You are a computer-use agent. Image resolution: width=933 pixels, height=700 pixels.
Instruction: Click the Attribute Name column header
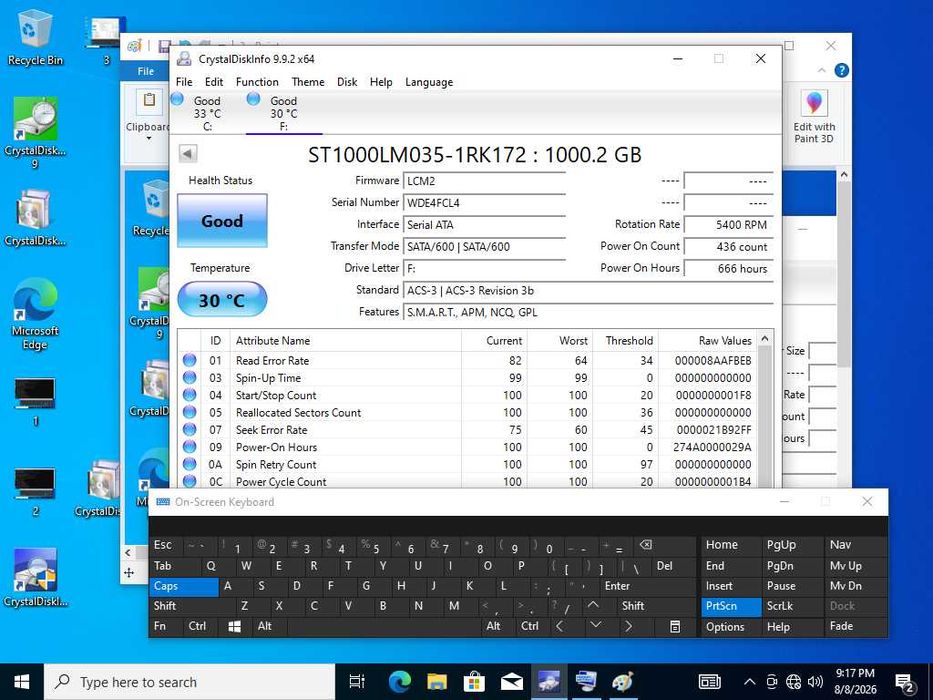click(346, 340)
